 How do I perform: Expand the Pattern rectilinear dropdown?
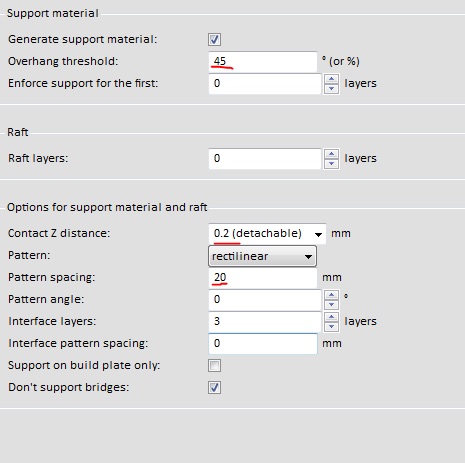pos(262,256)
